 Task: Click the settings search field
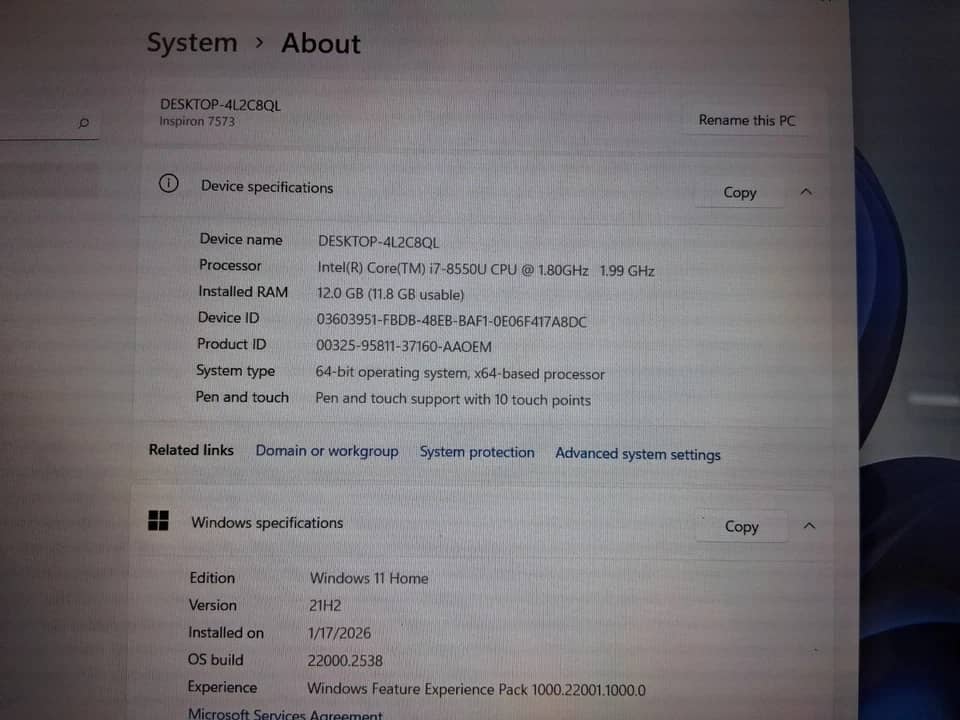(x=49, y=124)
